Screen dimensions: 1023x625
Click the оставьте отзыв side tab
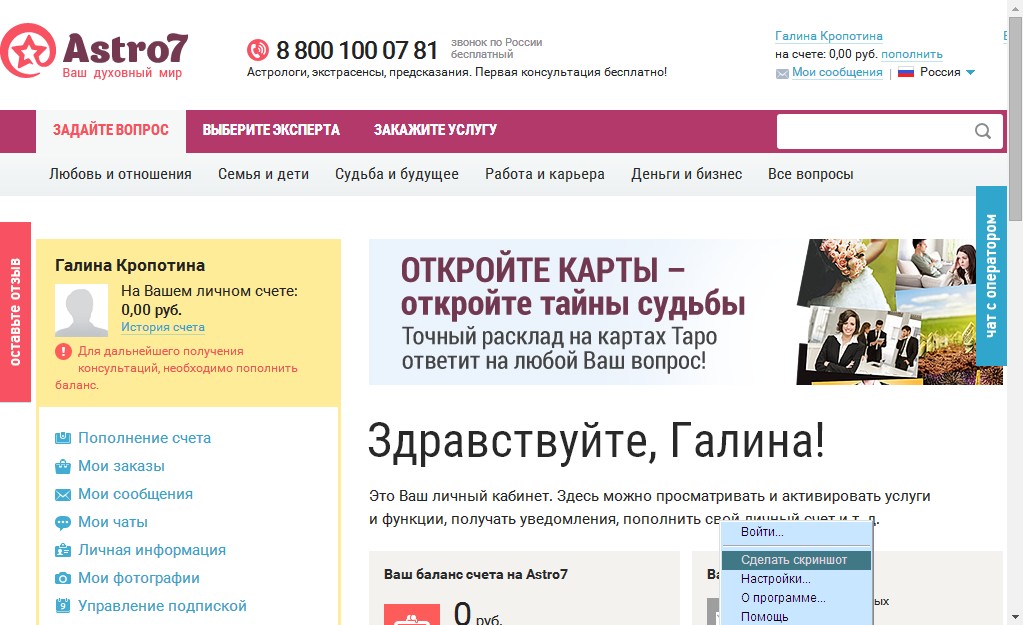(x=15, y=312)
